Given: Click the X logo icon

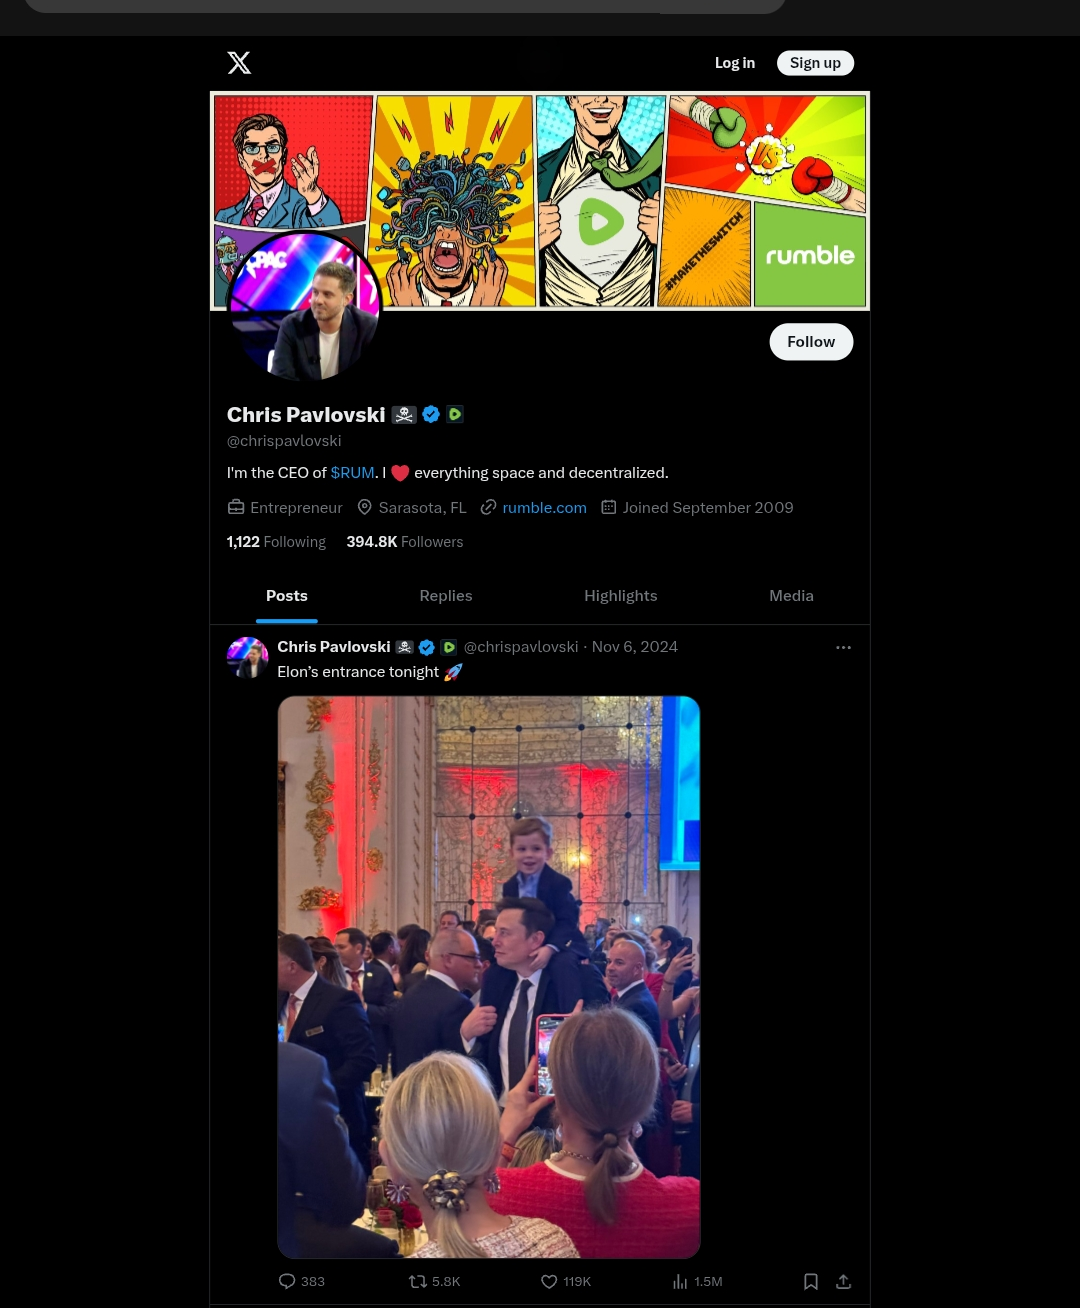Looking at the screenshot, I should click(239, 63).
